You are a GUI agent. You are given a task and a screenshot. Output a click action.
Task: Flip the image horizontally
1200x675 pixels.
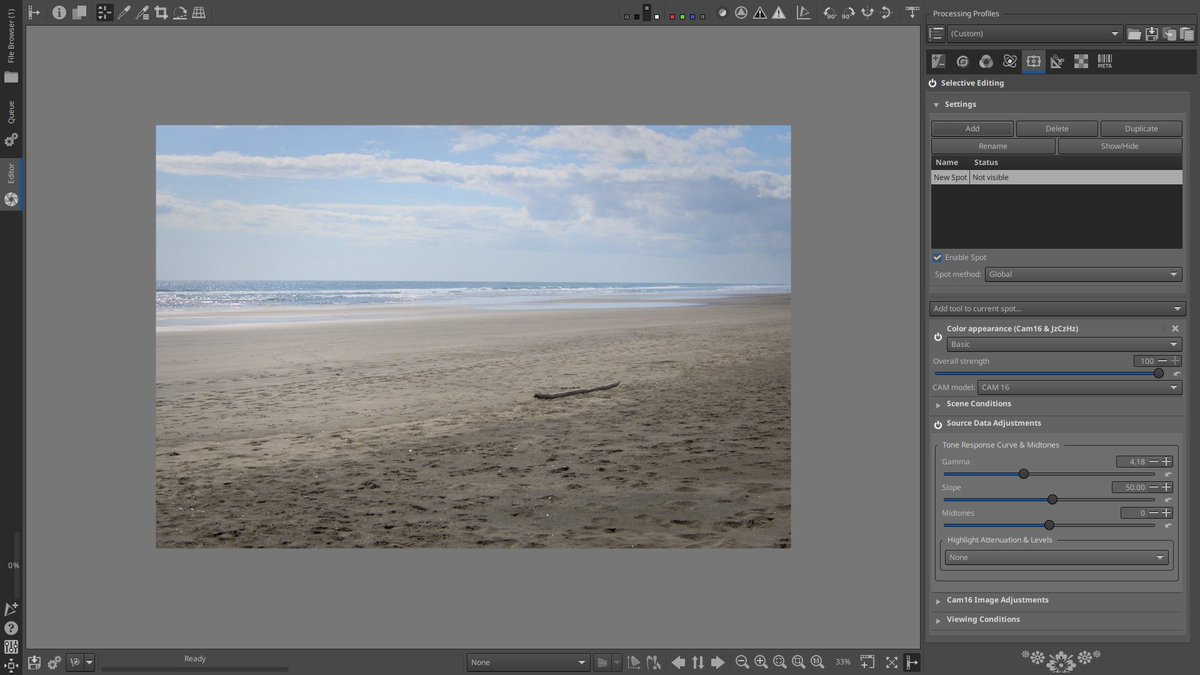(x=867, y=13)
